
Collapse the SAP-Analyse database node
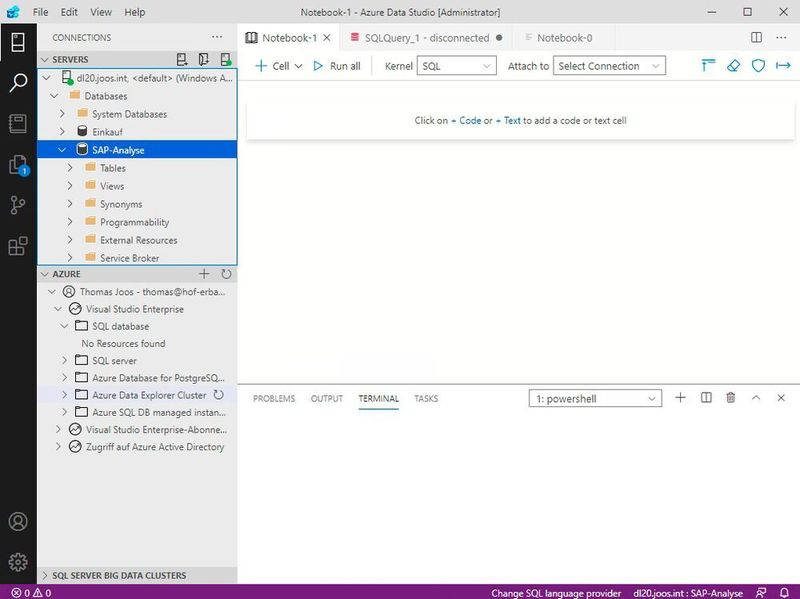pos(62,149)
